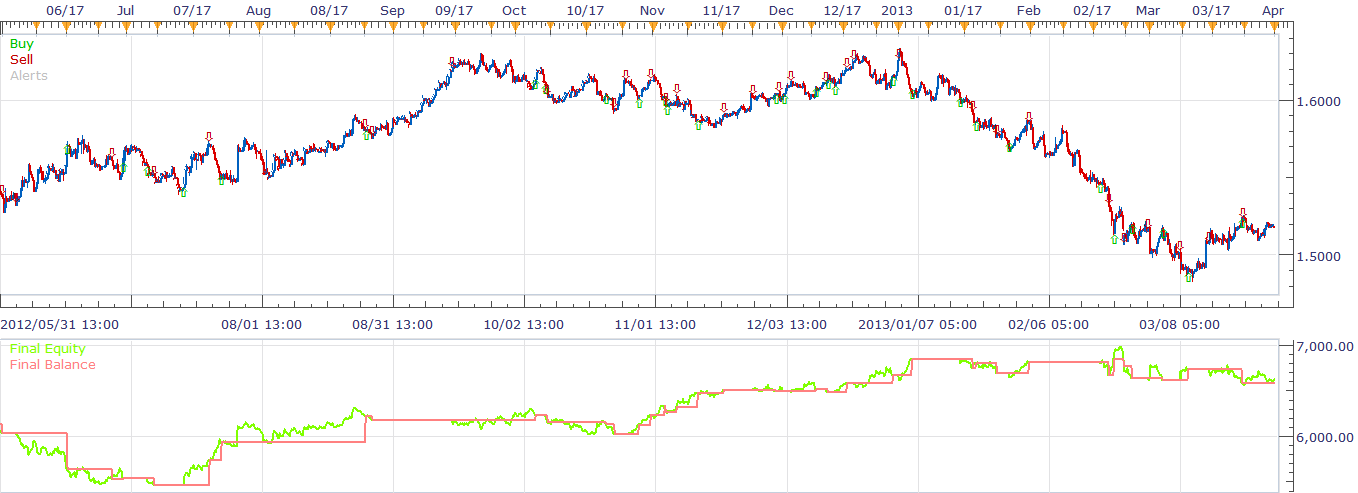
Task: Select the red Sell legend entry
Action: [x=21, y=60]
